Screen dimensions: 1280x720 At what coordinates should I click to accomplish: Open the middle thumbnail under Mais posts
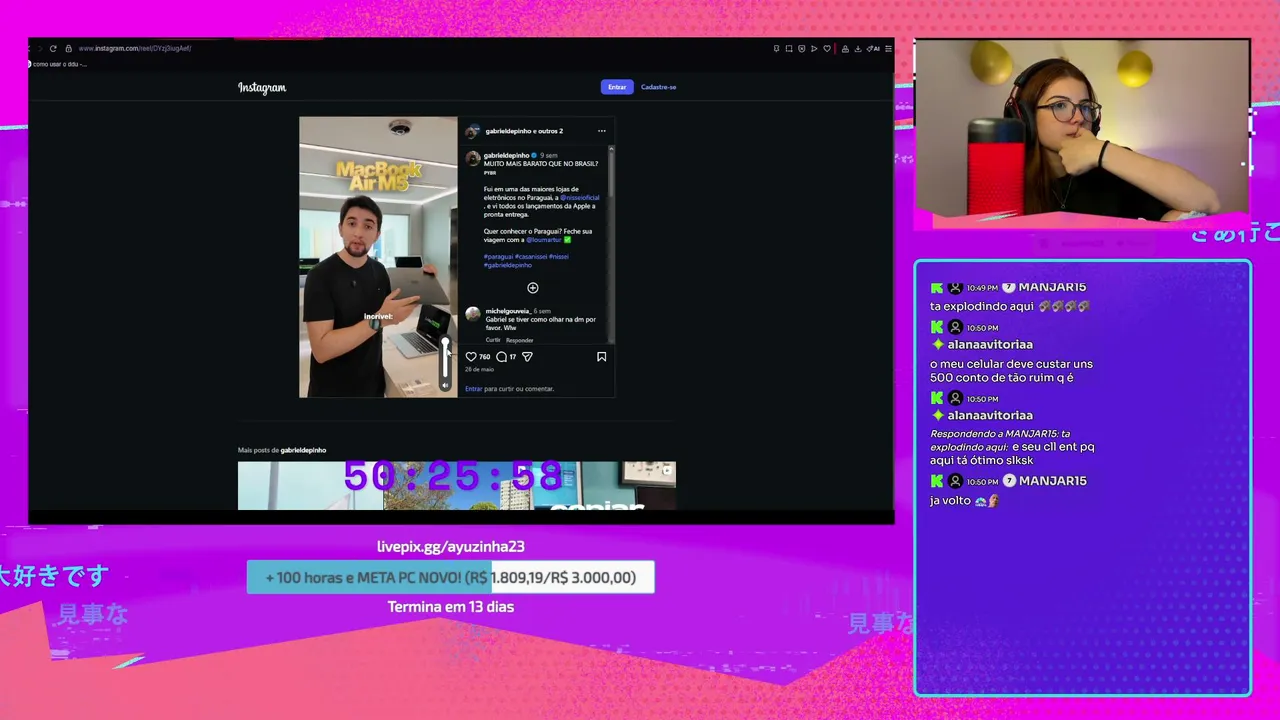457,486
